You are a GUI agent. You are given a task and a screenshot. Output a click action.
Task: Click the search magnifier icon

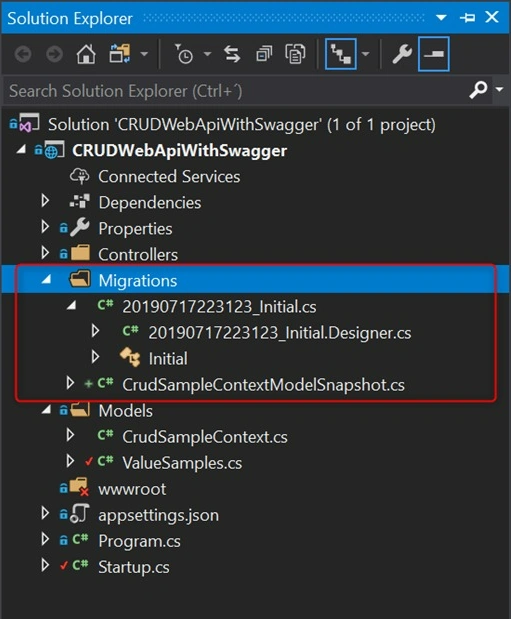point(478,90)
